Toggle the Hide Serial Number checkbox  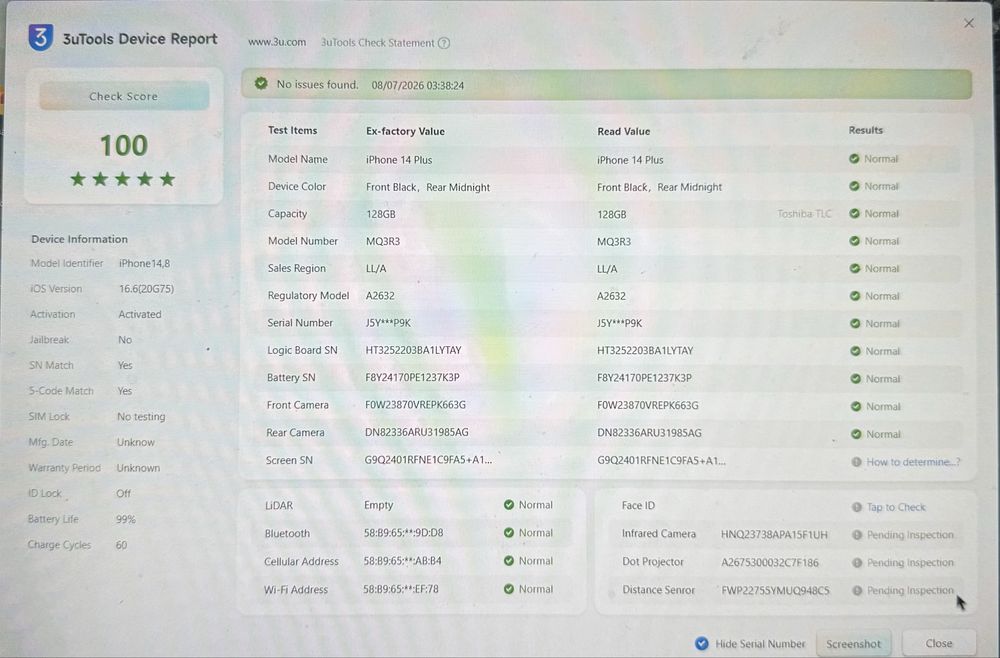click(x=702, y=643)
